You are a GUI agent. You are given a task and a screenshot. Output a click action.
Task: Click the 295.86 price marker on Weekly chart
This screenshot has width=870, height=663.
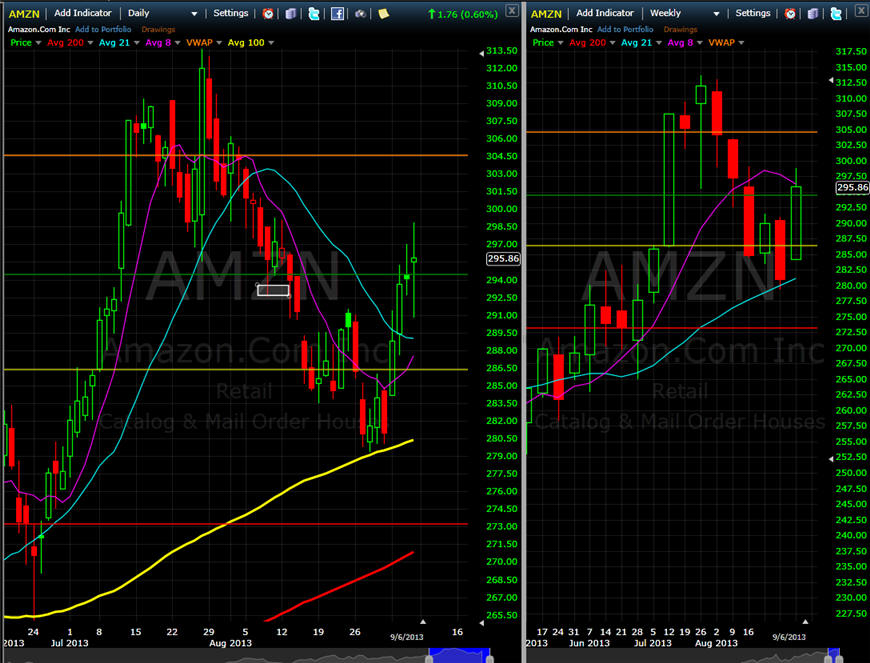[852, 188]
